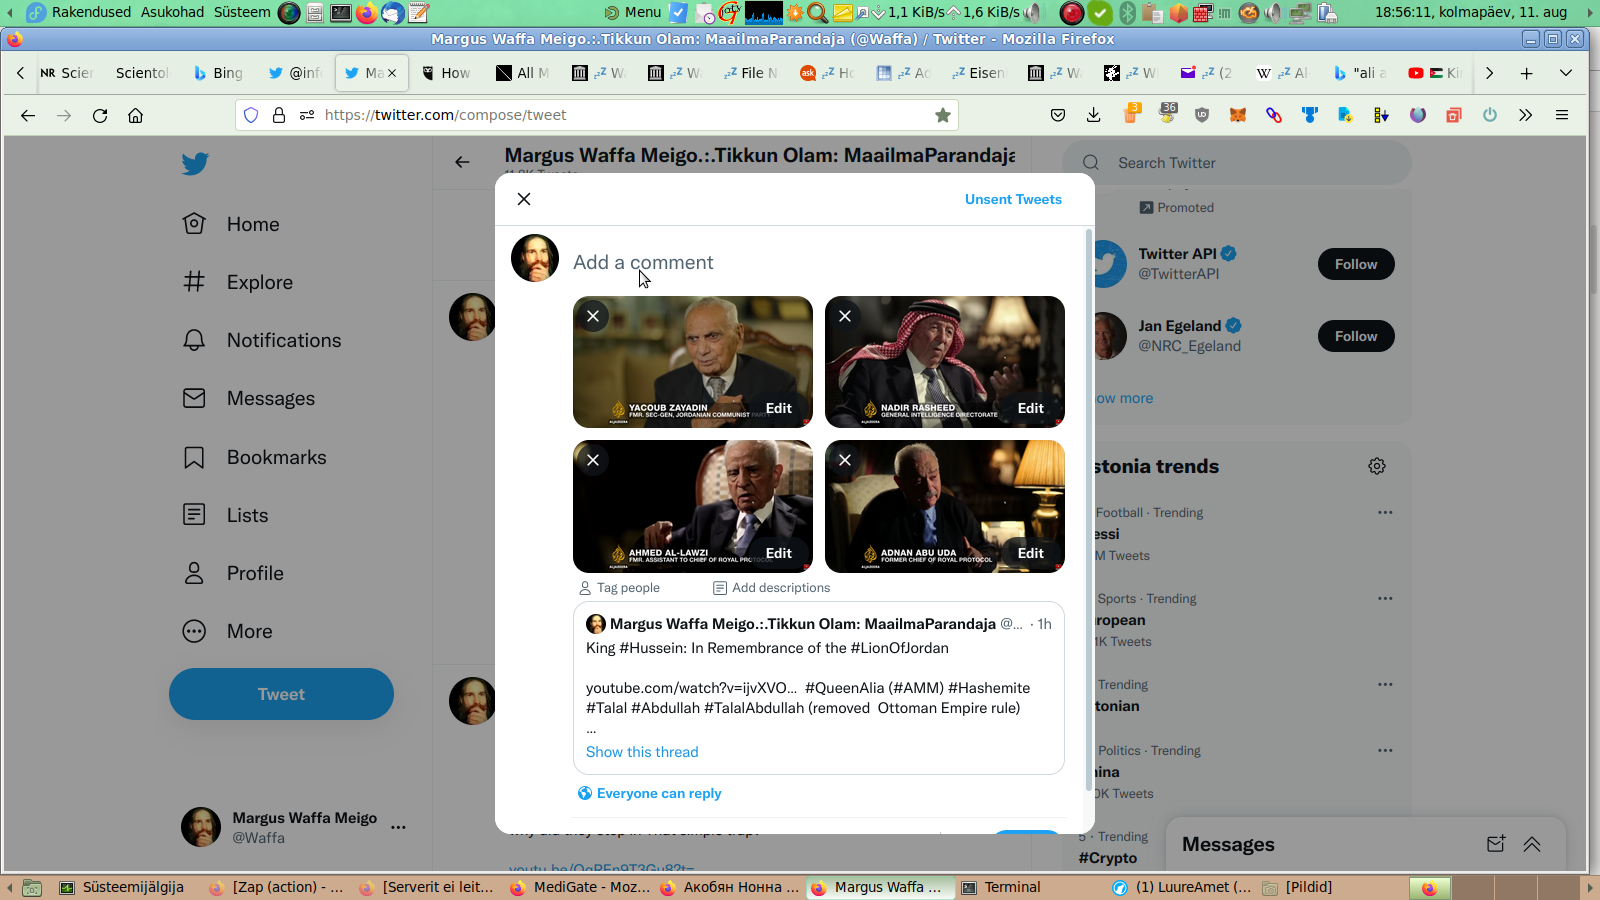
Task: Switch to the How tab
Action: (x=446, y=73)
